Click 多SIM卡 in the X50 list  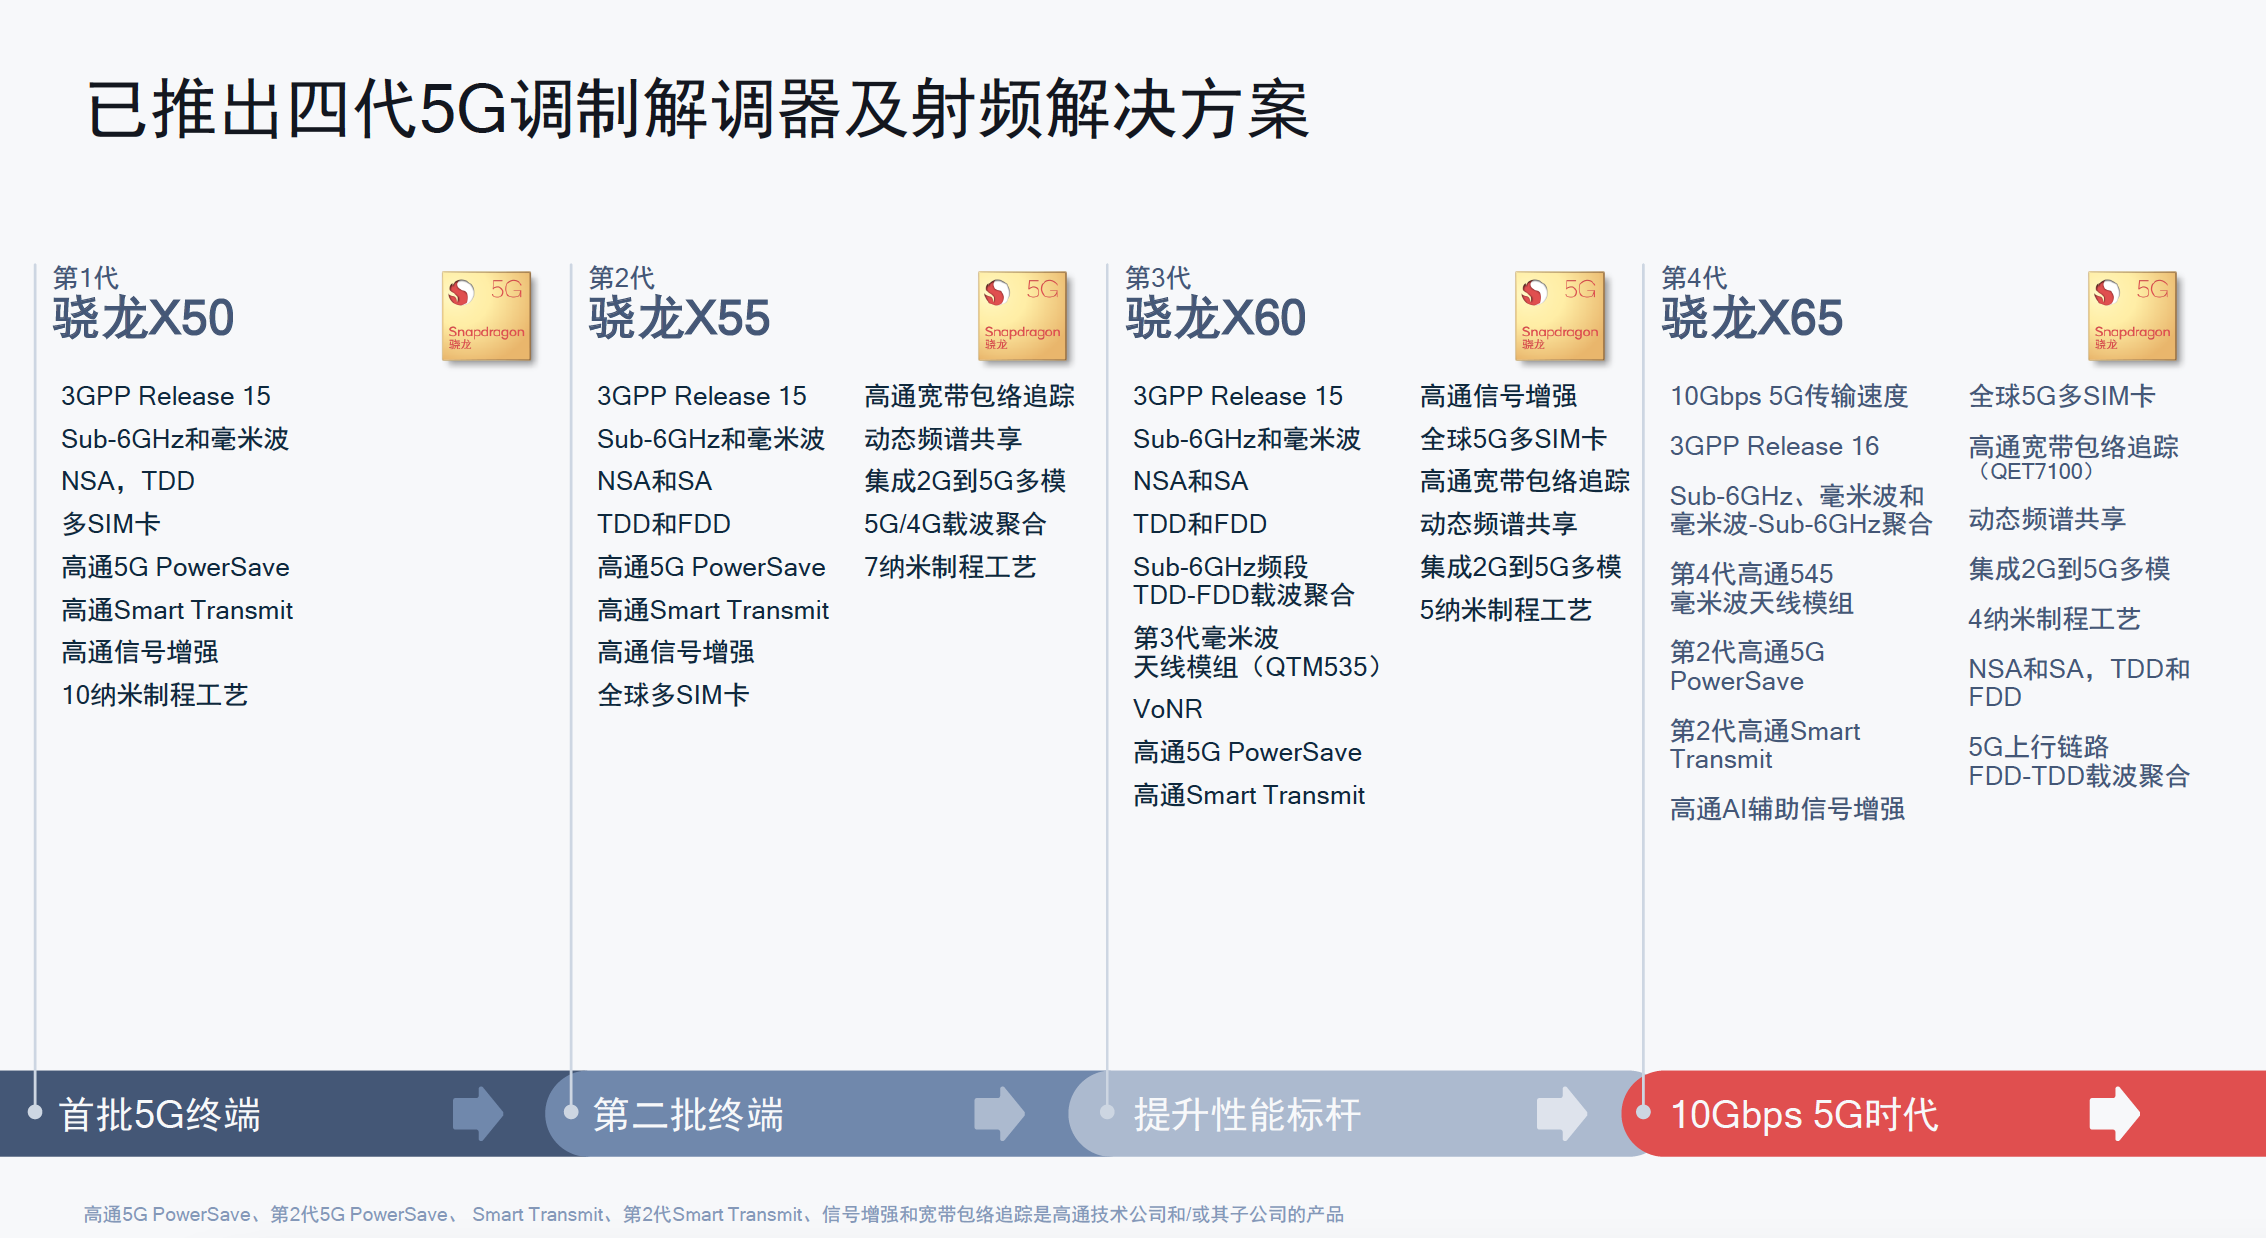(110, 524)
